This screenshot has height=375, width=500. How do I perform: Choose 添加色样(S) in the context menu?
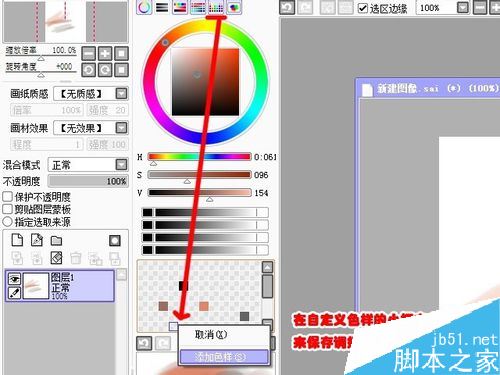[x=224, y=357]
